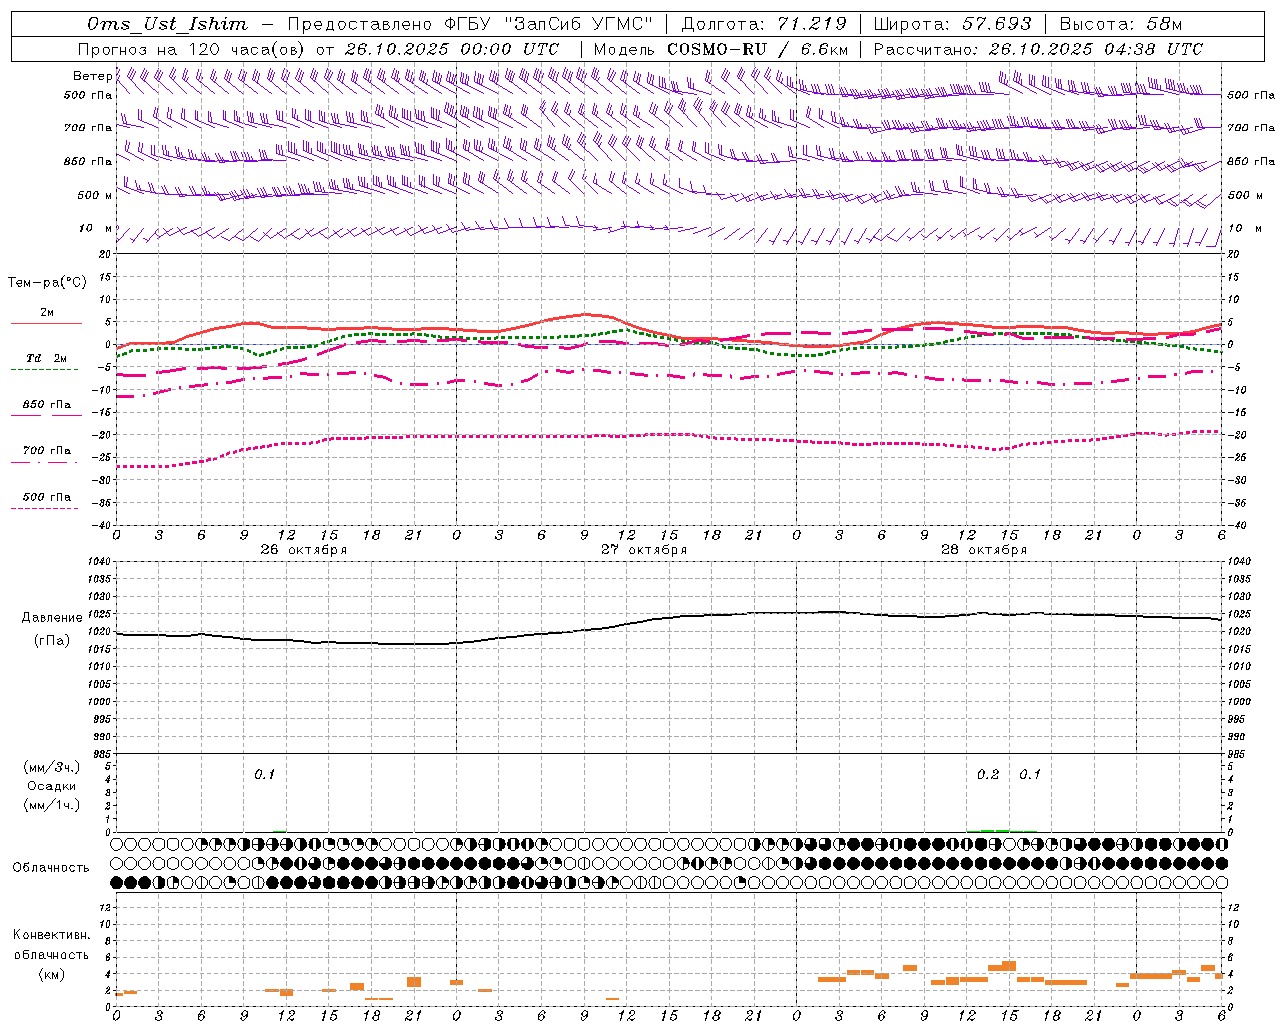Click the red 2м temperature legend line
Viewport: 1280px width, 1024px height.
[46, 324]
